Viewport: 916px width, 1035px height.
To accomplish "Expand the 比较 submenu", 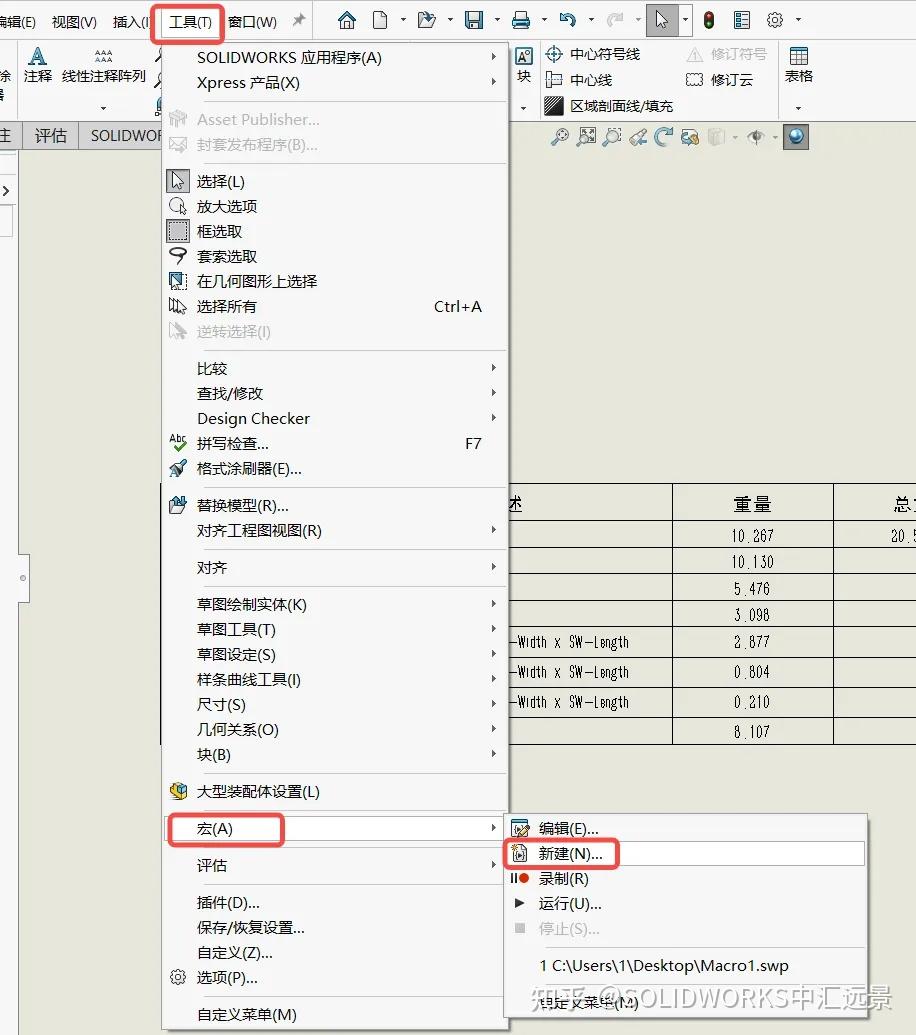I will (x=336, y=368).
